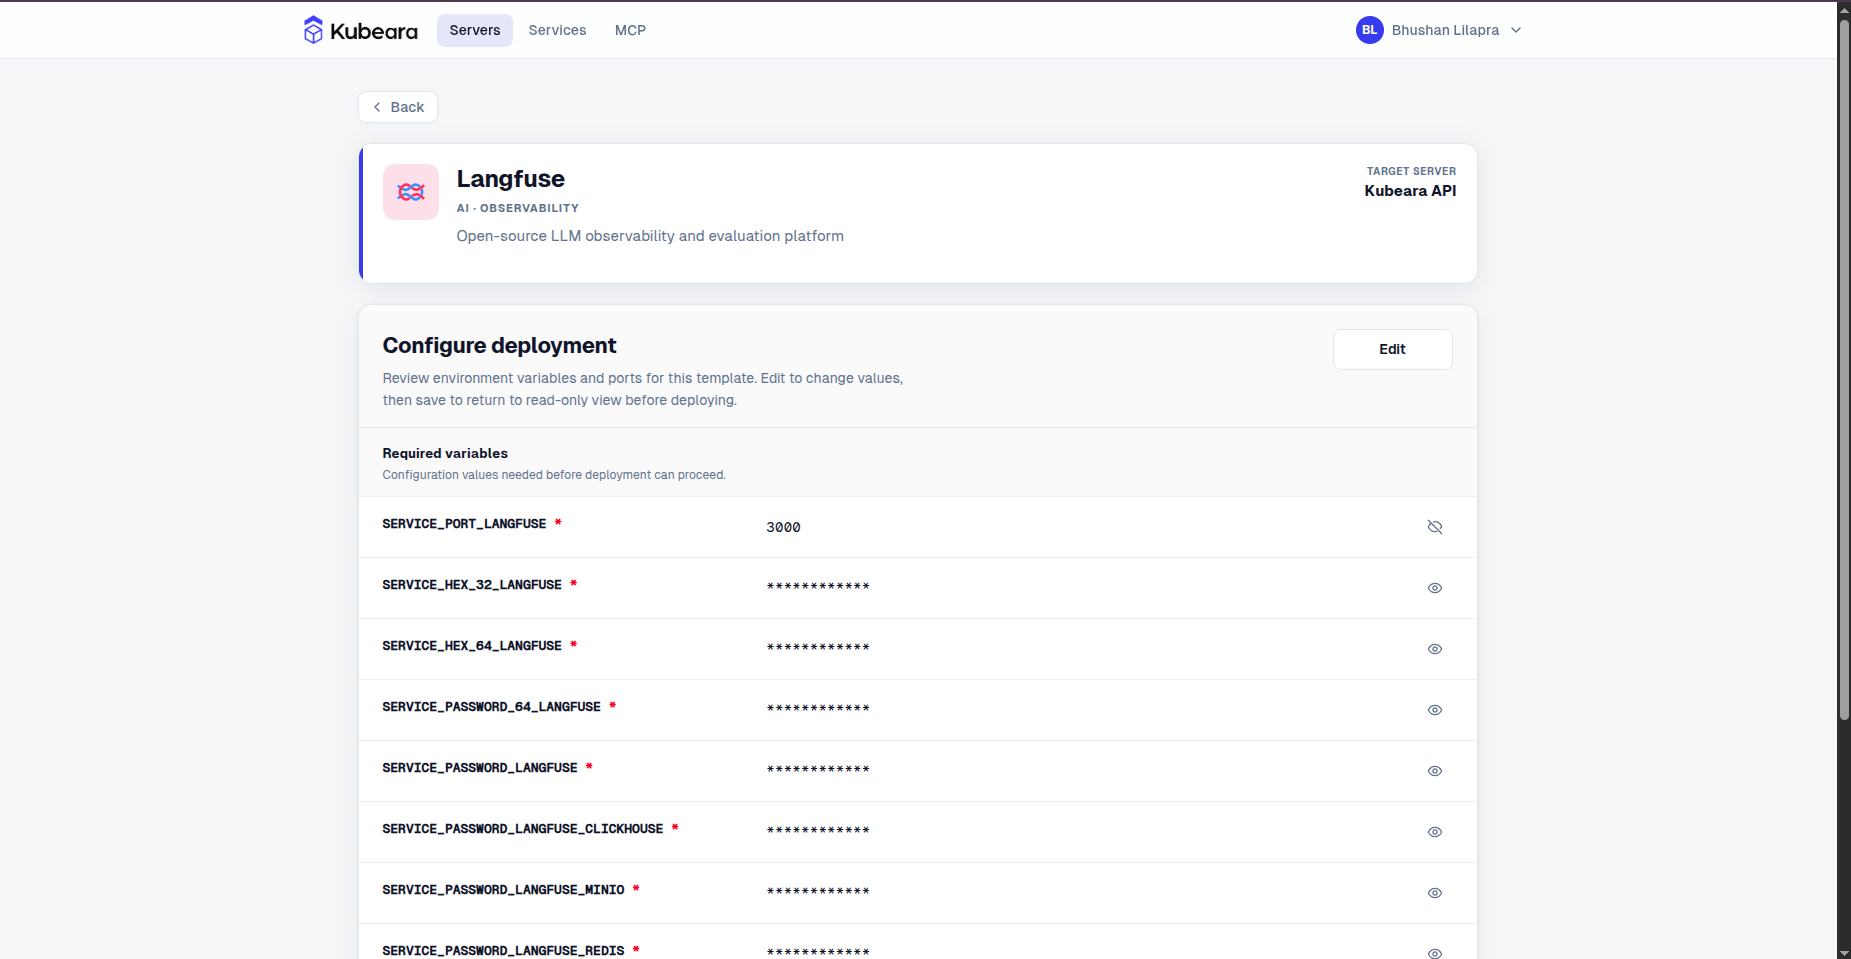Click the masked SERVICE_HEX_32_LANGFUSE value
Image resolution: width=1851 pixels, height=959 pixels.
coord(818,587)
